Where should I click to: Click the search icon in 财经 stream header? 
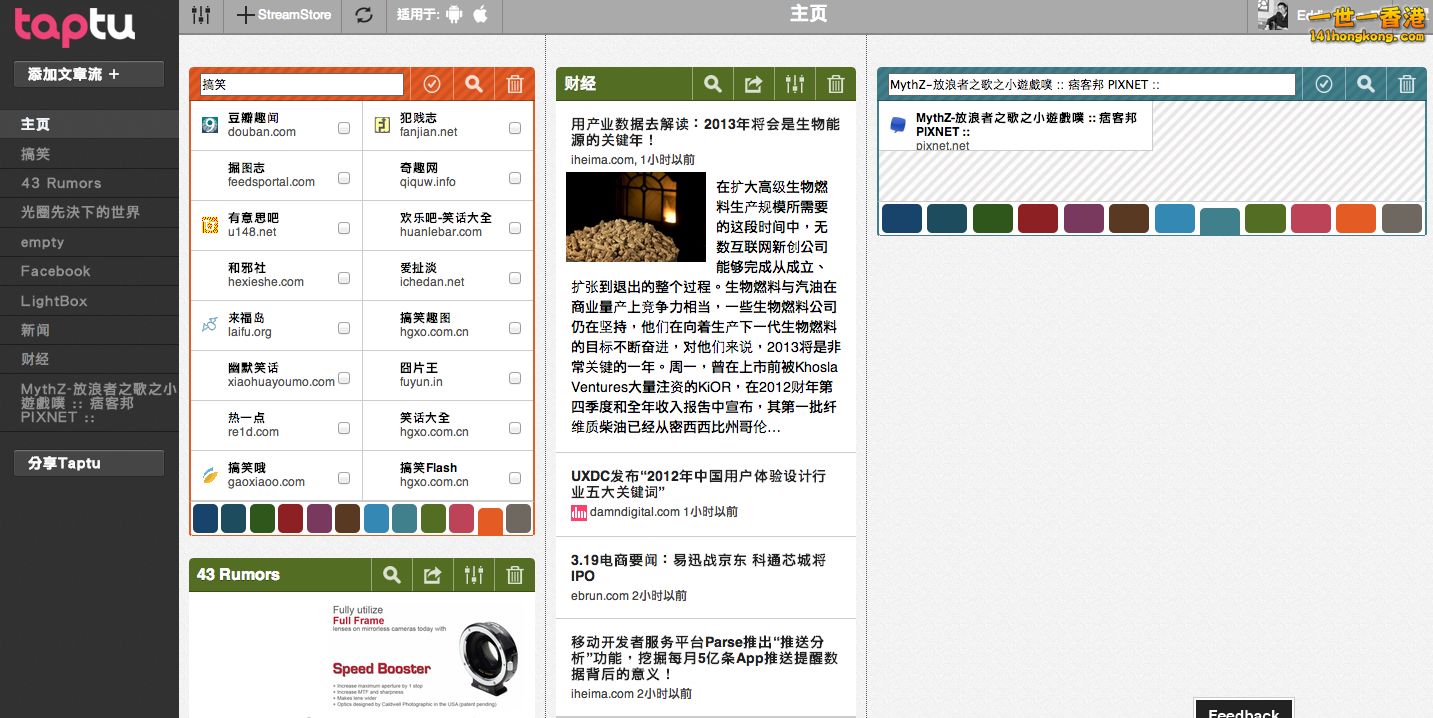tap(713, 85)
